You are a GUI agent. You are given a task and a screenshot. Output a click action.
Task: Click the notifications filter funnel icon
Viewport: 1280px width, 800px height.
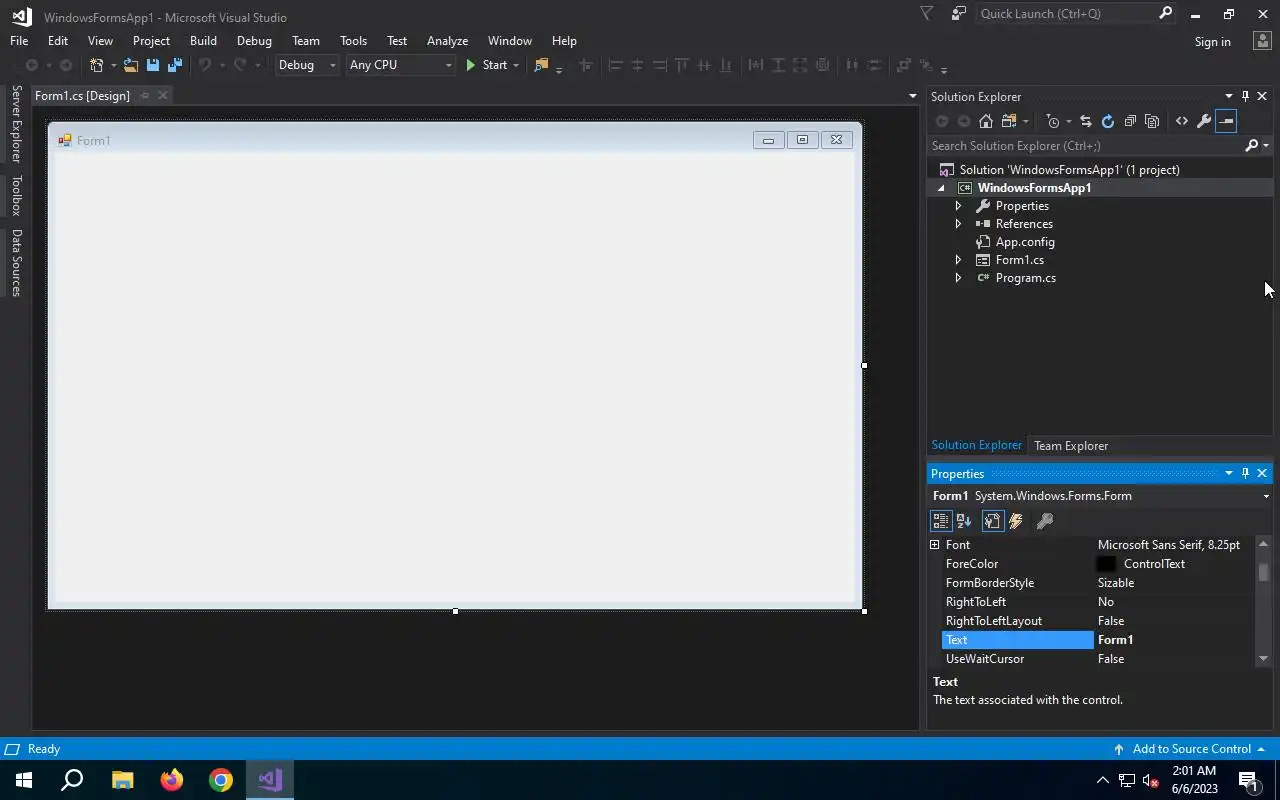(926, 14)
